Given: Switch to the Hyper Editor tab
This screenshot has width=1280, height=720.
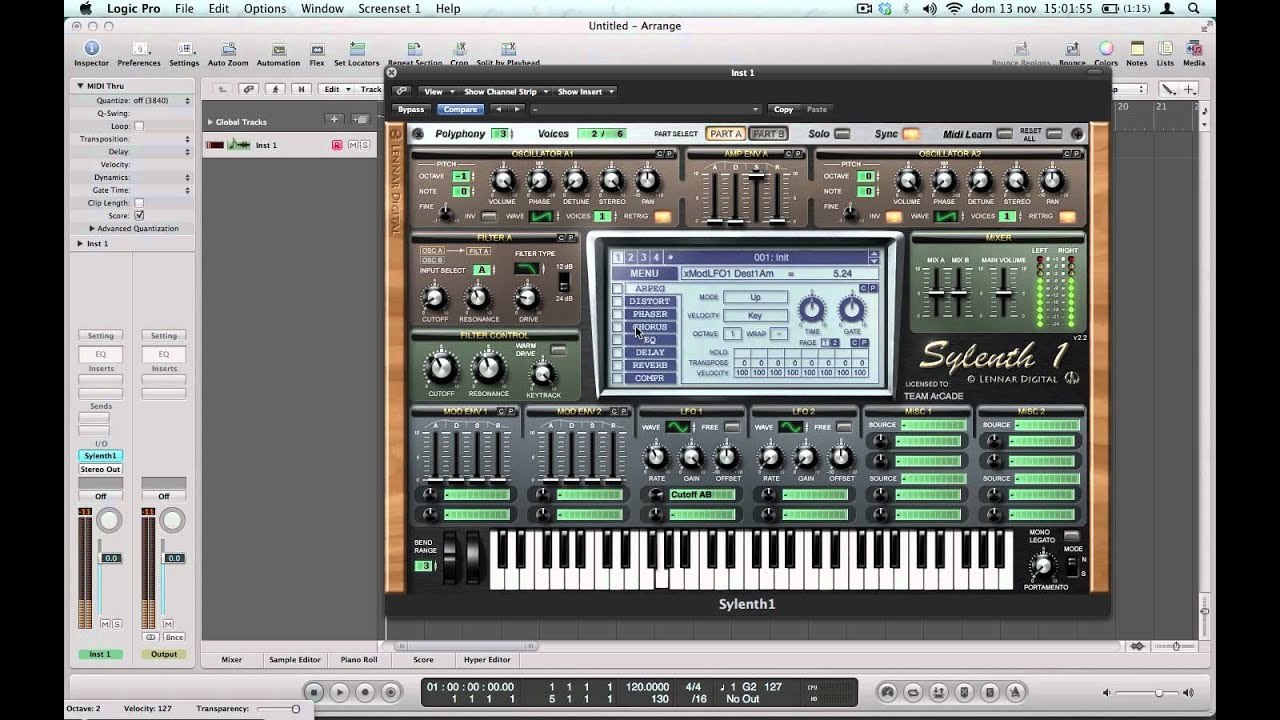Looking at the screenshot, I should tap(487, 660).
